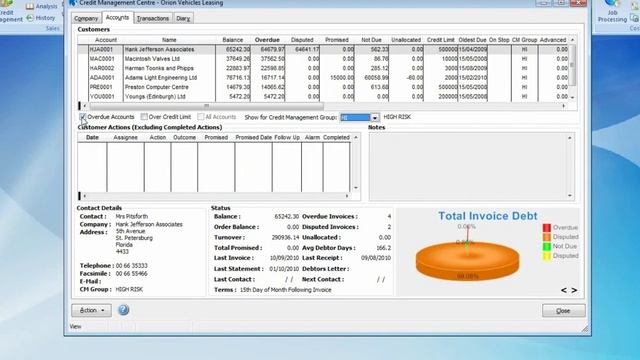The image size is (640, 360).
Task: Click account code MAC0001
Action: (102, 59)
